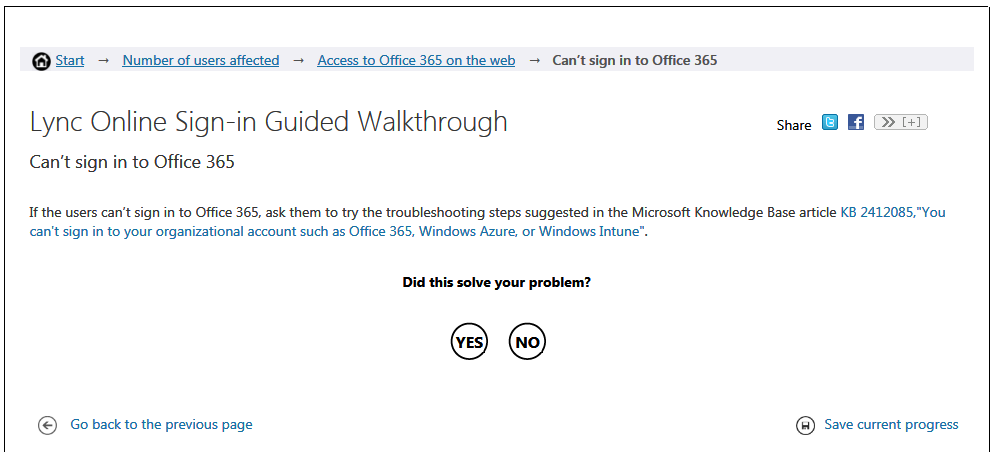This screenshot has width=995, height=452.
Task: Share this page on Facebook
Action: 856,123
